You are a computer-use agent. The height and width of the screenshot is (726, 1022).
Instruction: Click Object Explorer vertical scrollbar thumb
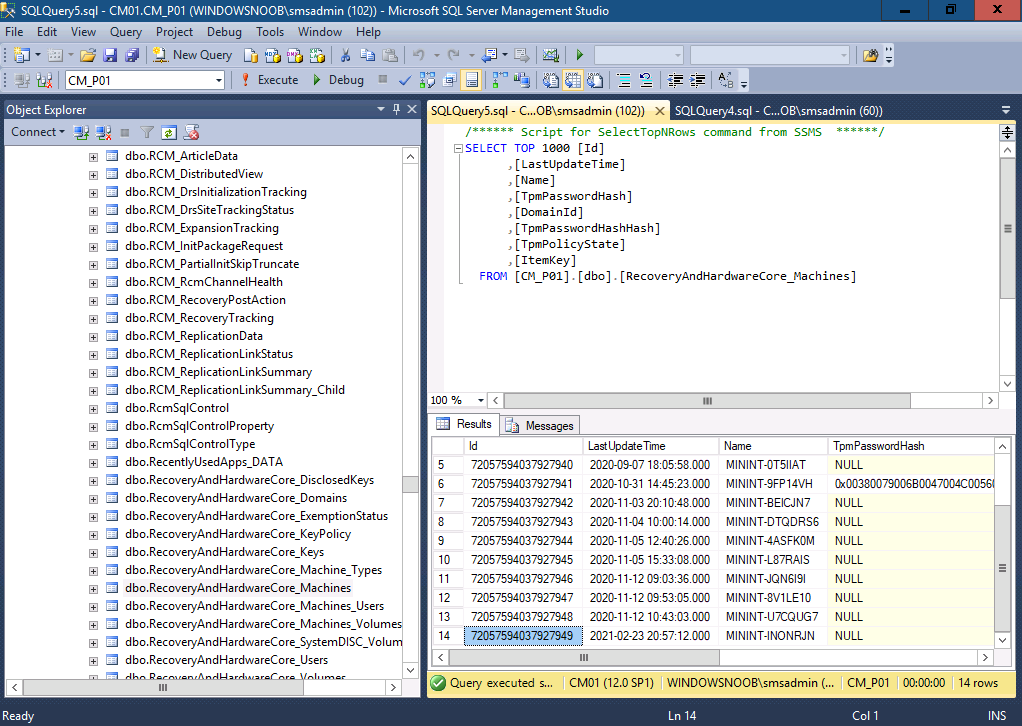[410, 485]
